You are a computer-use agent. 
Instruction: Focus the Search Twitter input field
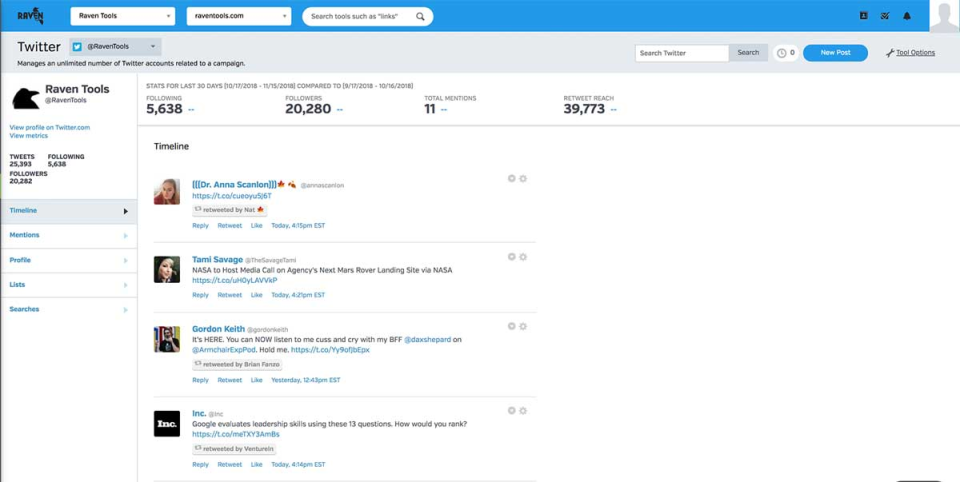[x=682, y=53]
